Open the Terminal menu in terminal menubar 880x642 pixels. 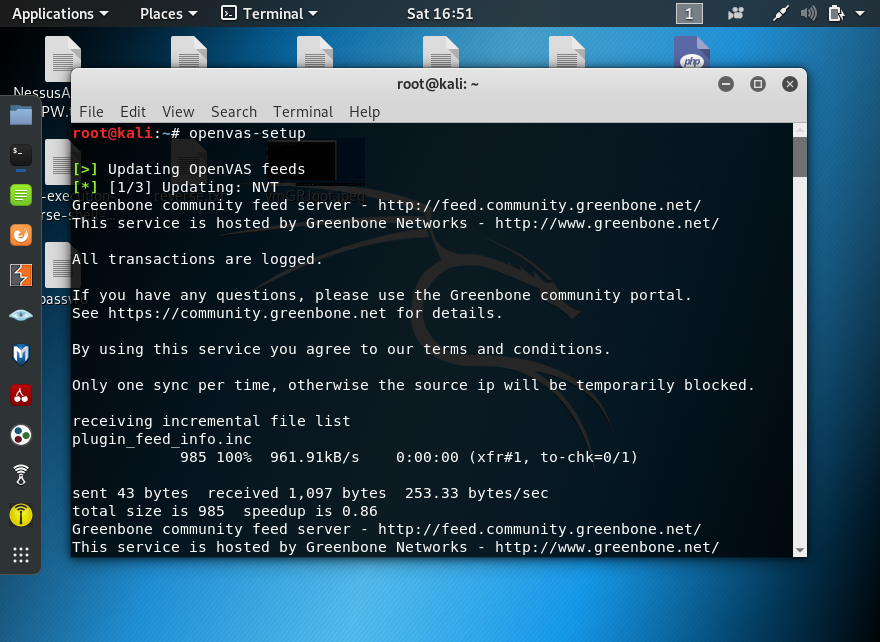point(303,112)
